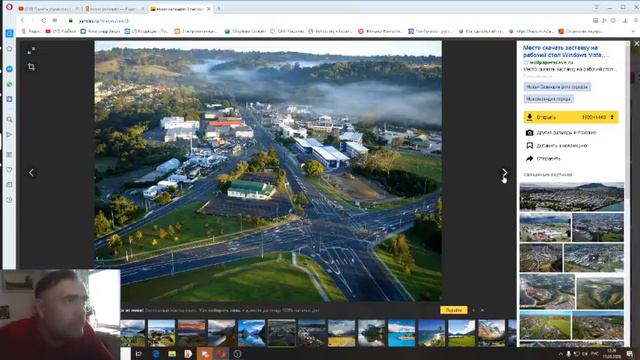Image resolution: width=640 pixels, height=360 pixels.
Task: Open File Explorer from the taskbar
Action: [172, 353]
